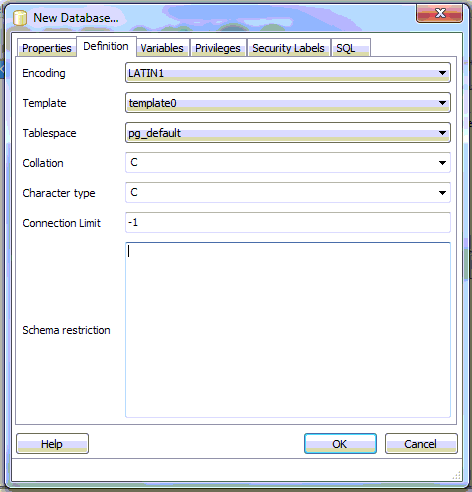Viewport: 472px width, 492px height.
Task: Click the Cancel button
Action: 421,444
